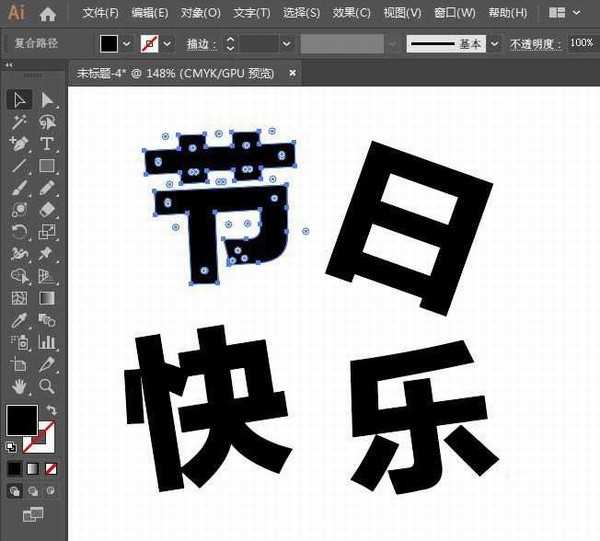Click the 不透明度 opacity label
This screenshot has width=600, height=541.
[x=535, y=45]
